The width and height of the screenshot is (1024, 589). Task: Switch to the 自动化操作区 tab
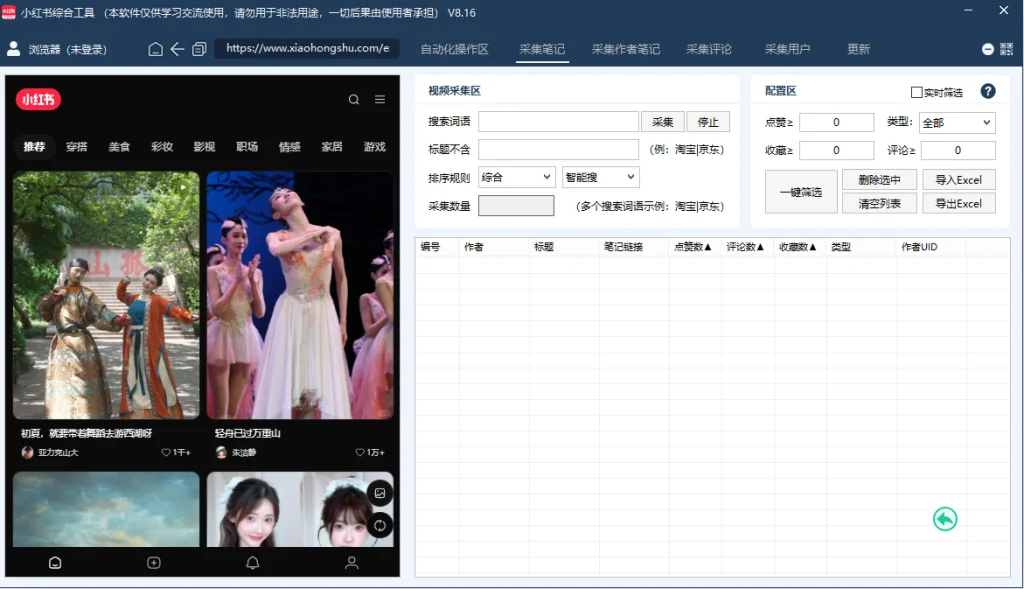(455, 49)
